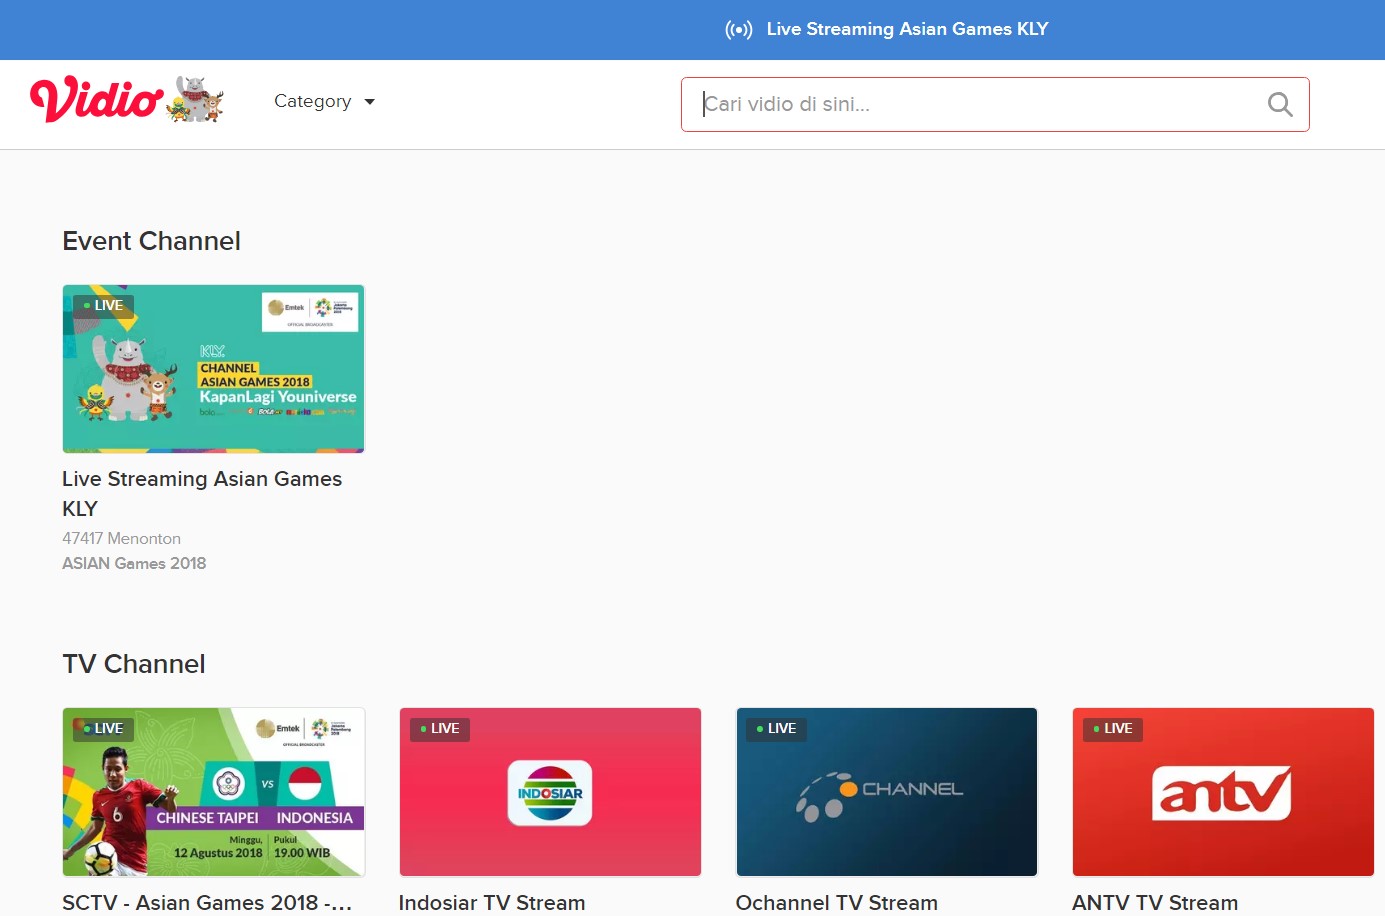
Task: Click the LIVE badge on SCTV thumbnail
Action: tap(103, 729)
